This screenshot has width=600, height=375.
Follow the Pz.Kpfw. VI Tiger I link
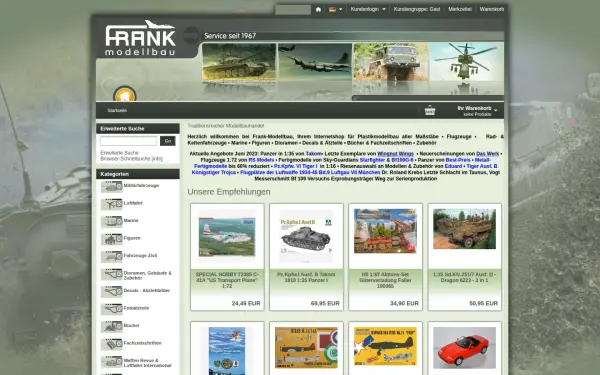(295, 166)
